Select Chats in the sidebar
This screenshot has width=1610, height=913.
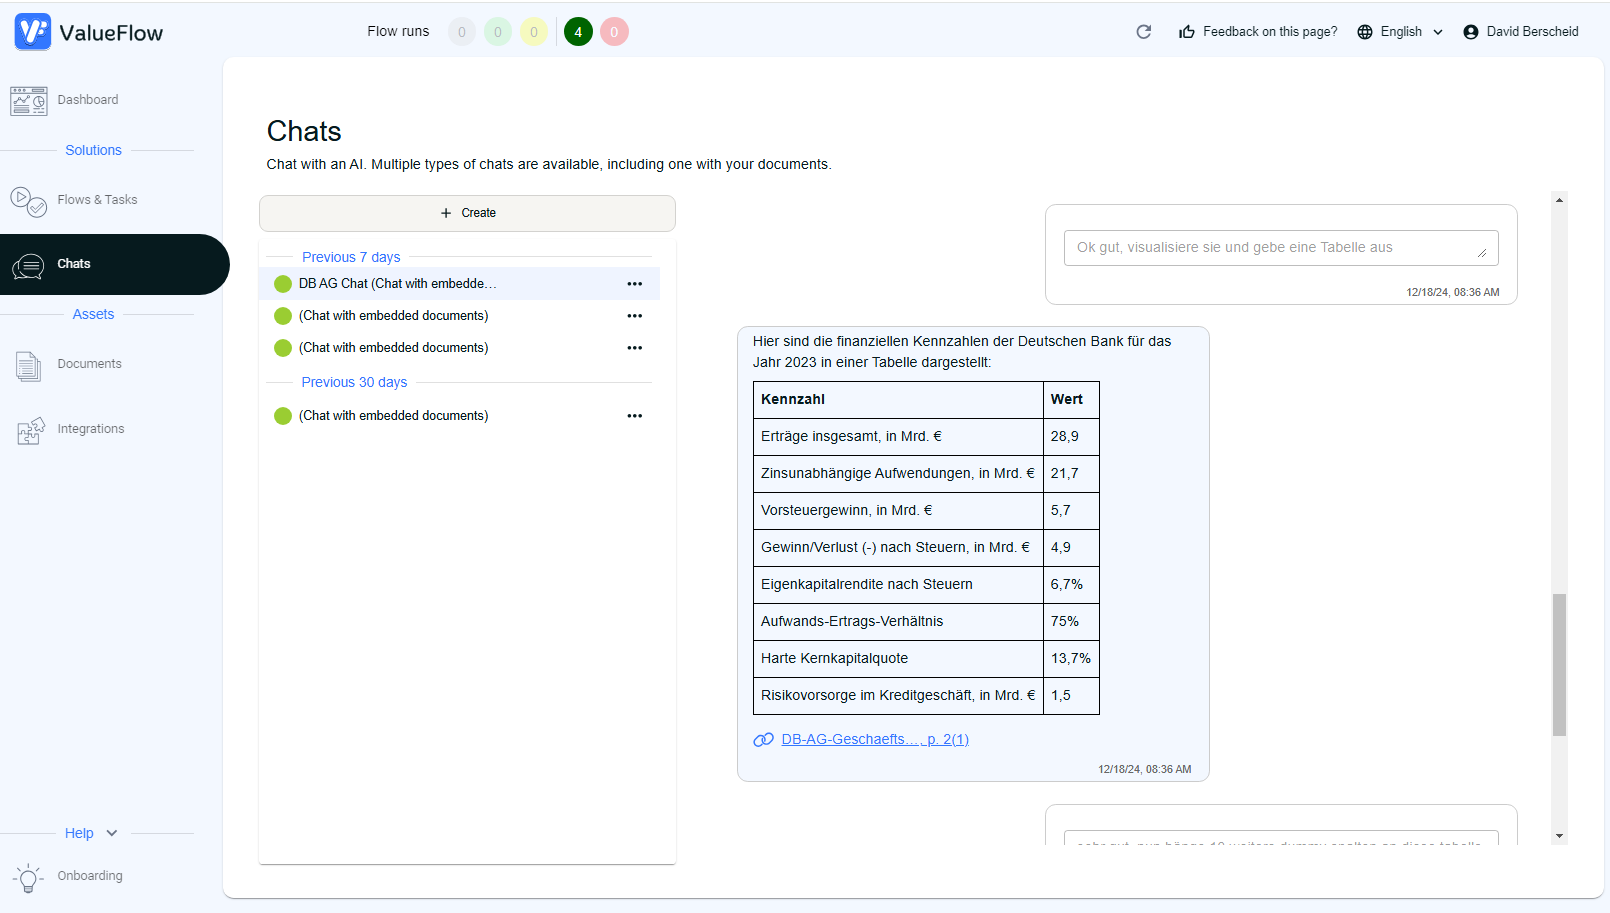(x=74, y=264)
